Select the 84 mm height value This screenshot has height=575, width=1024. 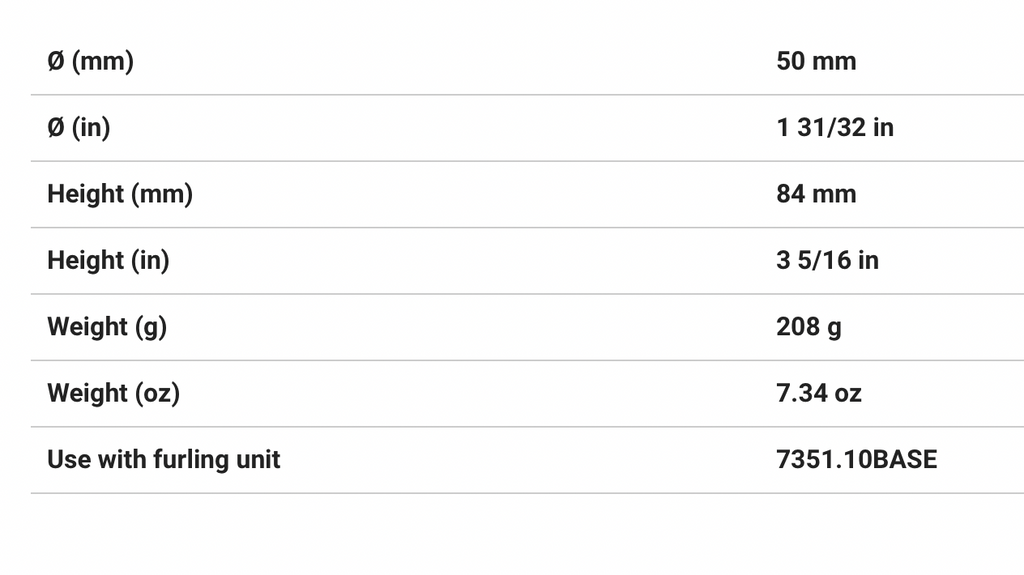pyautogui.click(x=816, y=194)
